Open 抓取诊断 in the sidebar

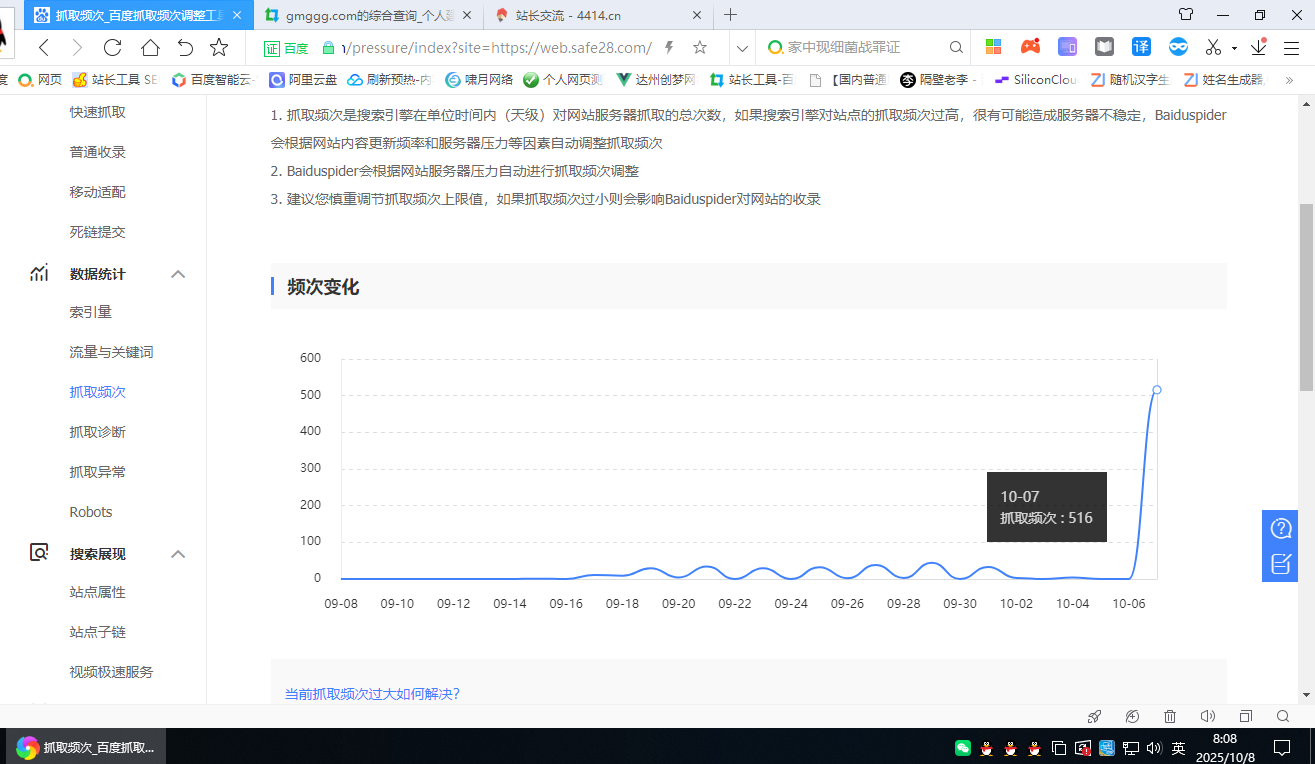(x=98, y=432)
